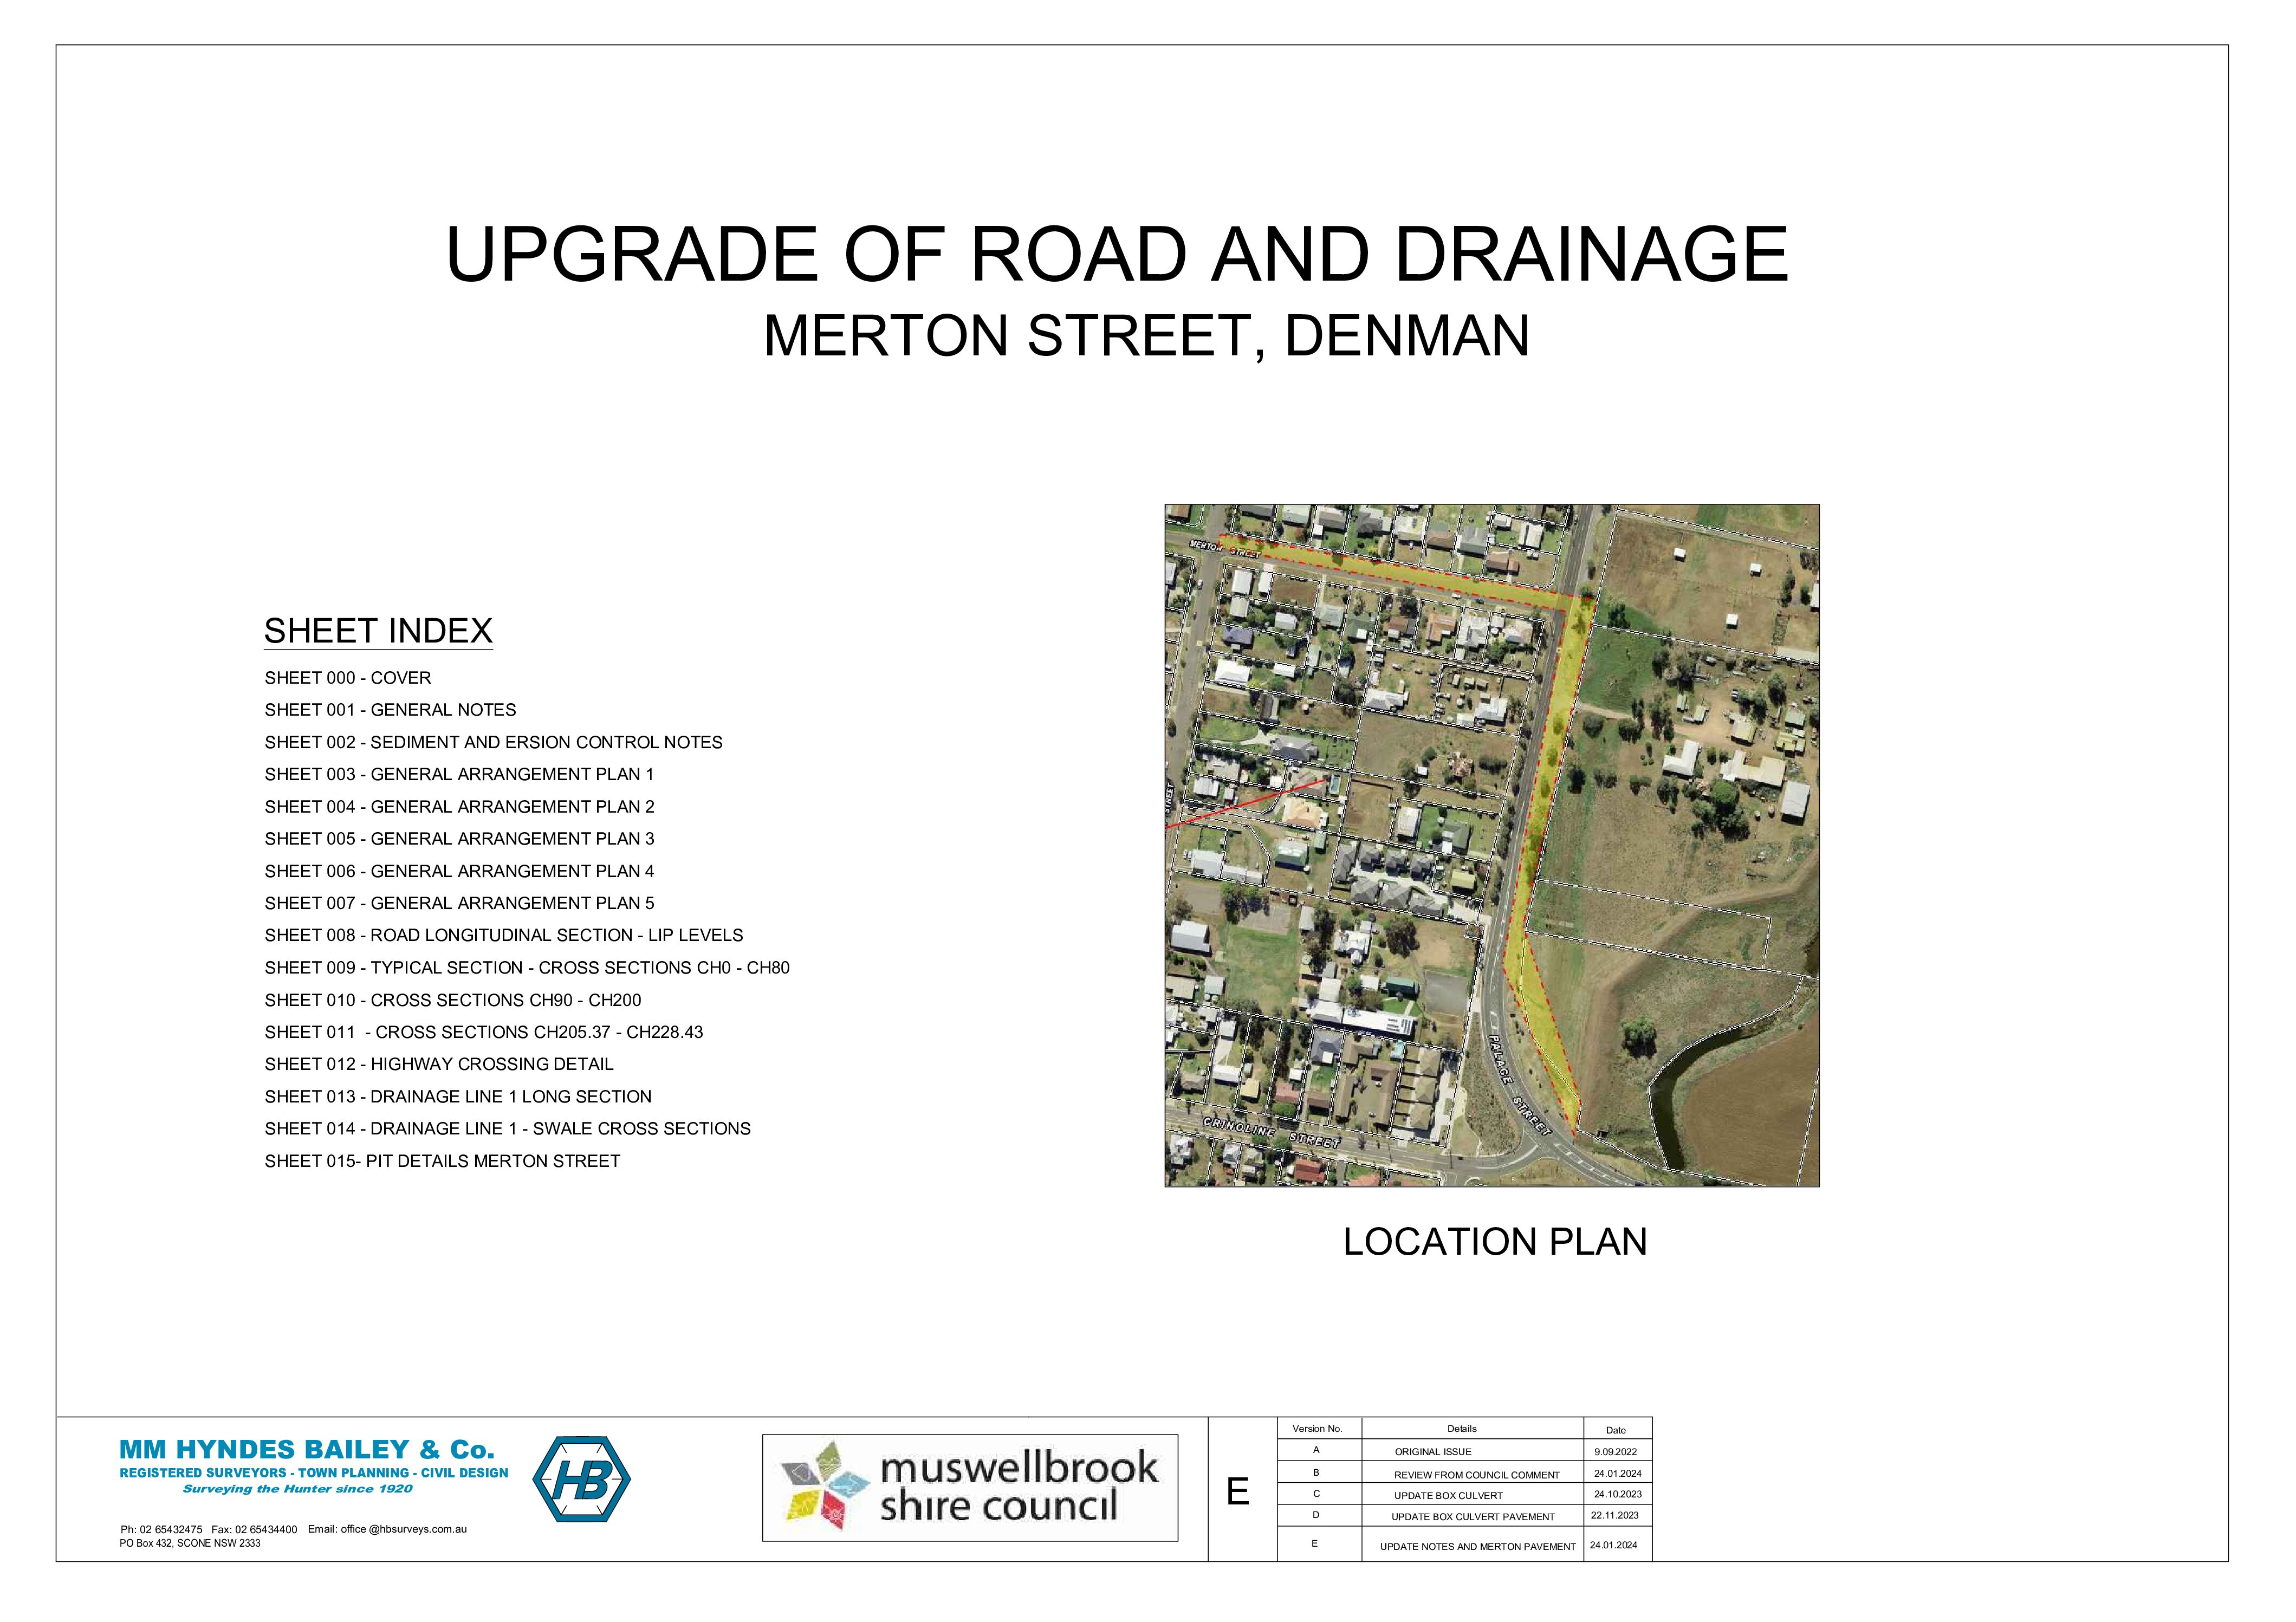Click 'UPDATE BOX CULVERT PAVEMENT' revision detail
This screenshot has height=1622, width=2296.
[x=1473, y=1517]
